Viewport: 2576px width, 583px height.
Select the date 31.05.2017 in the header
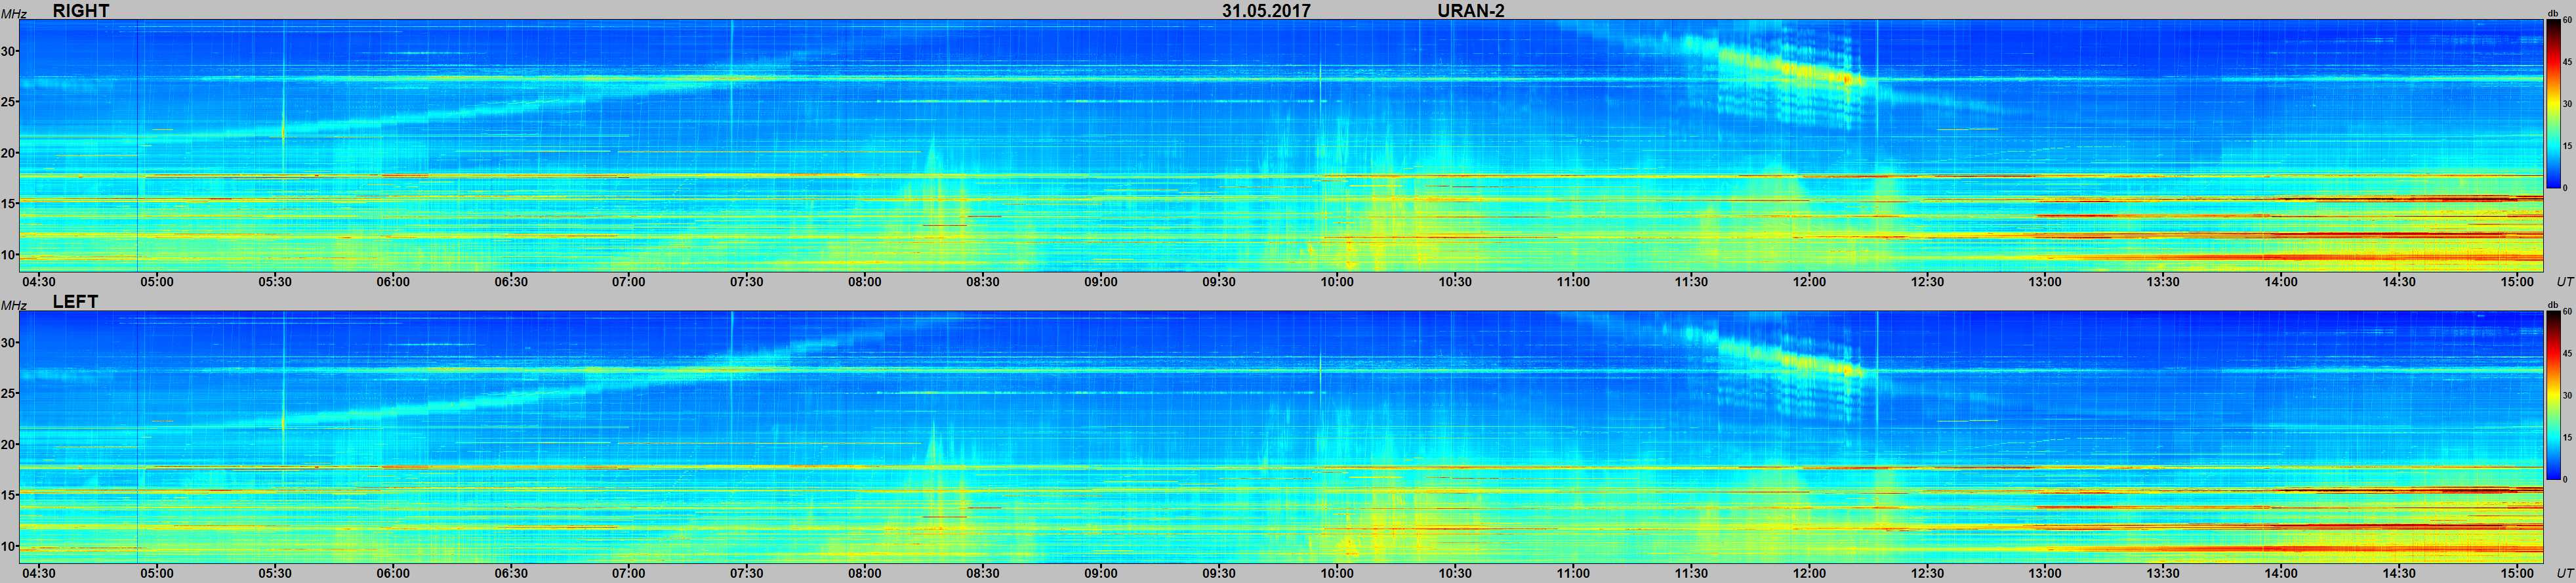pyautogui.click(x=1266, y=10)
